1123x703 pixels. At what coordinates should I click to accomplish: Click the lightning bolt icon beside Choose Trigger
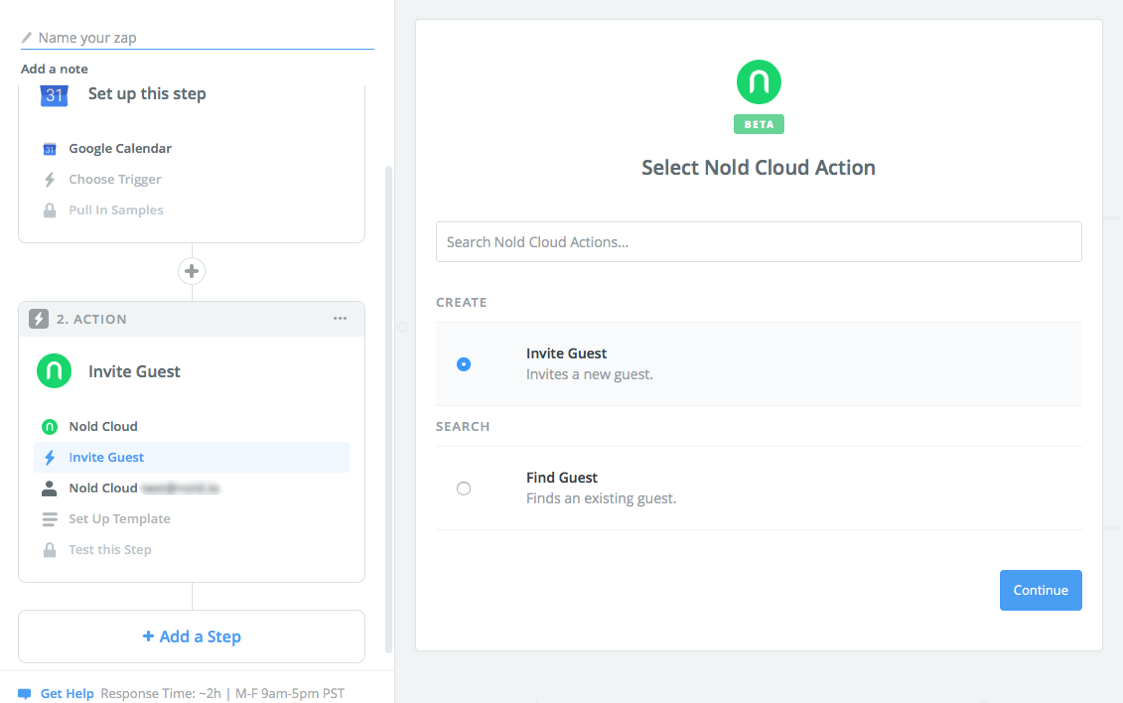pos(49,180)
